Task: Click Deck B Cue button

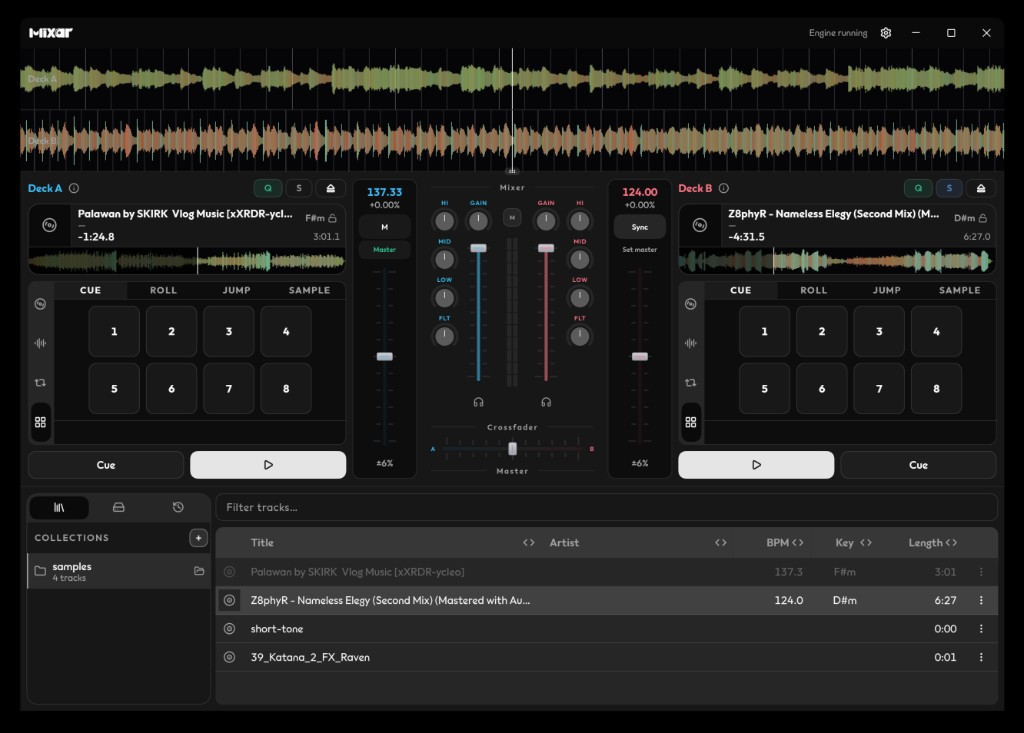Action: (918, 464)
